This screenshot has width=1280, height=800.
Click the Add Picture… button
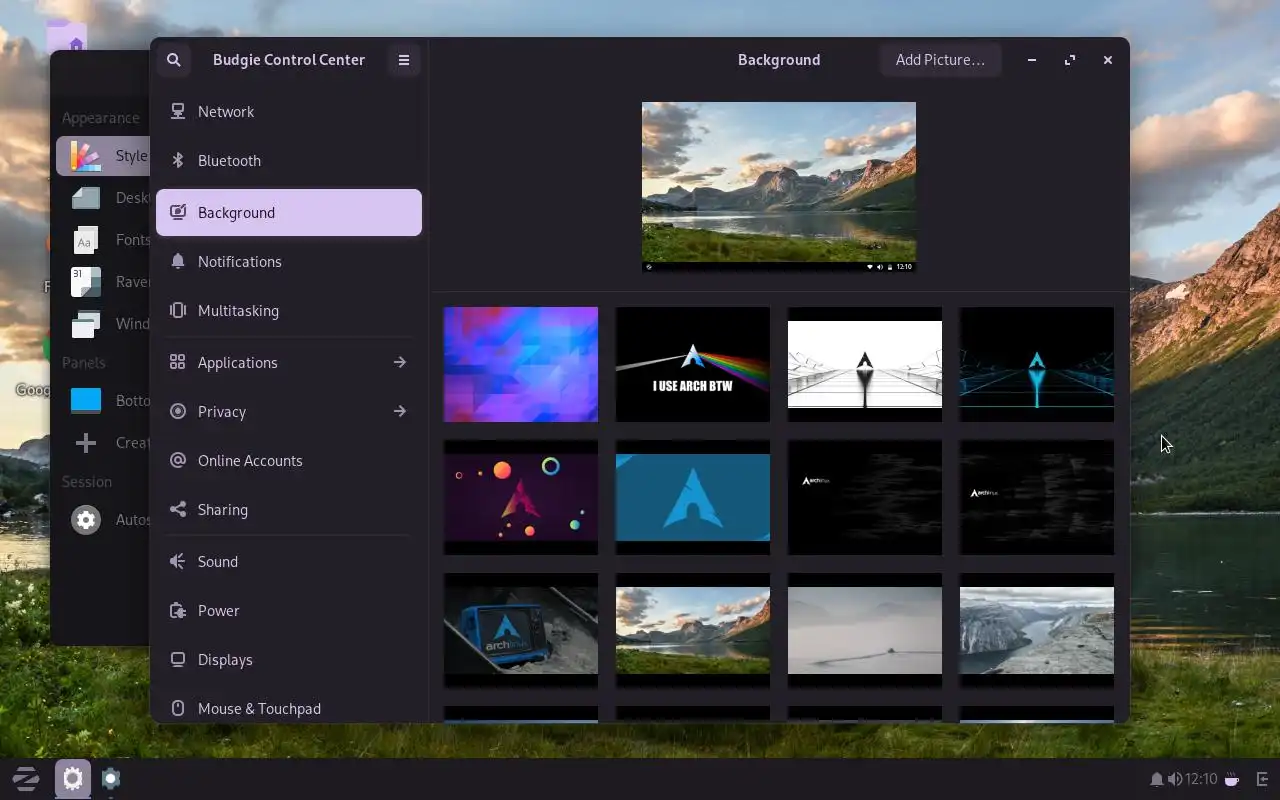click(940, 60)
